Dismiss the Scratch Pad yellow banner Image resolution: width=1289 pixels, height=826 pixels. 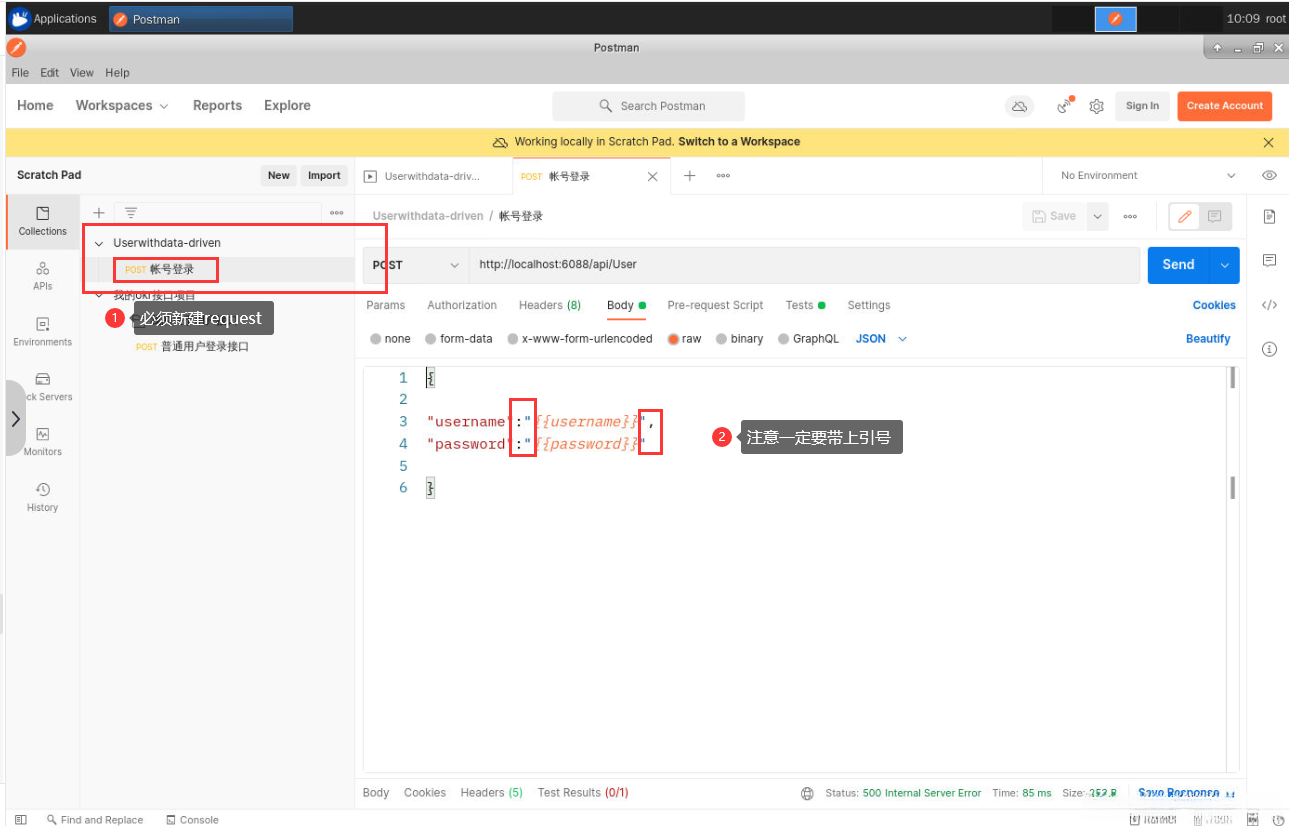[1269, 142]
